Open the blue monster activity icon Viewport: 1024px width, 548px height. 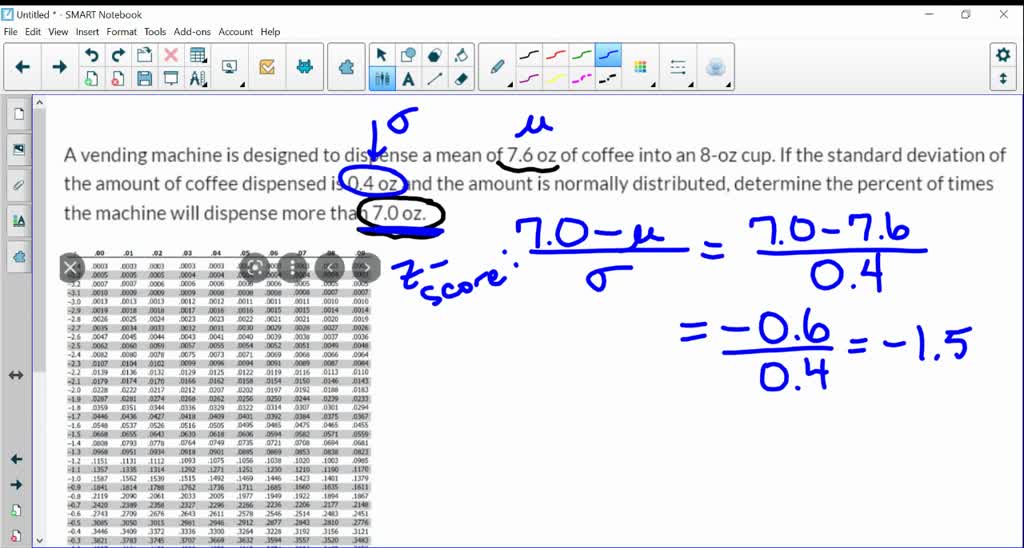[x=304, y=67]
